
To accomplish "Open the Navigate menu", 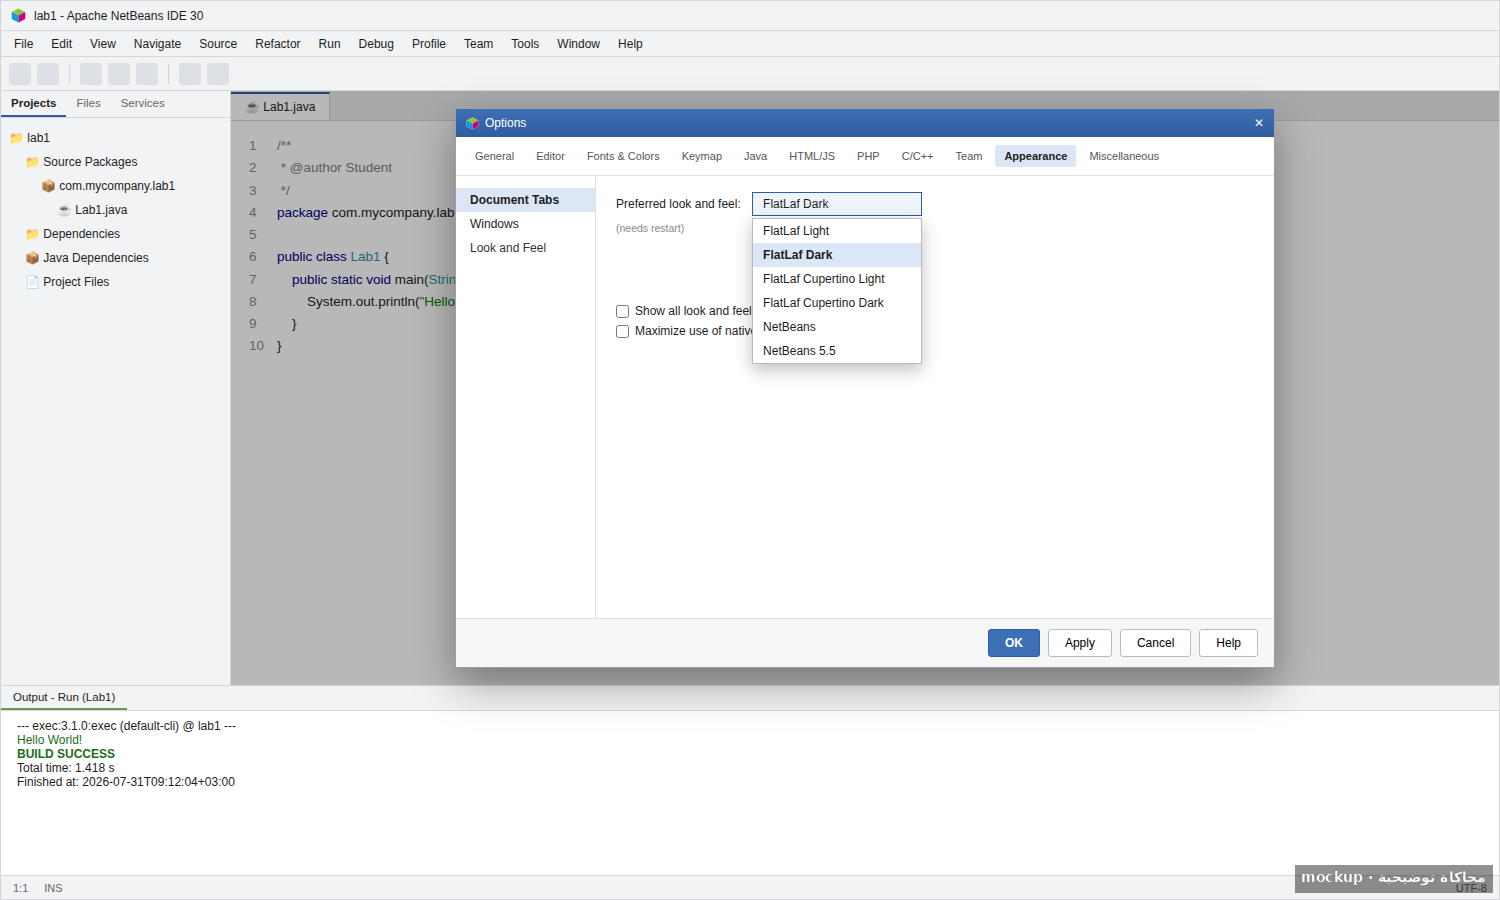I will (157, 44).
